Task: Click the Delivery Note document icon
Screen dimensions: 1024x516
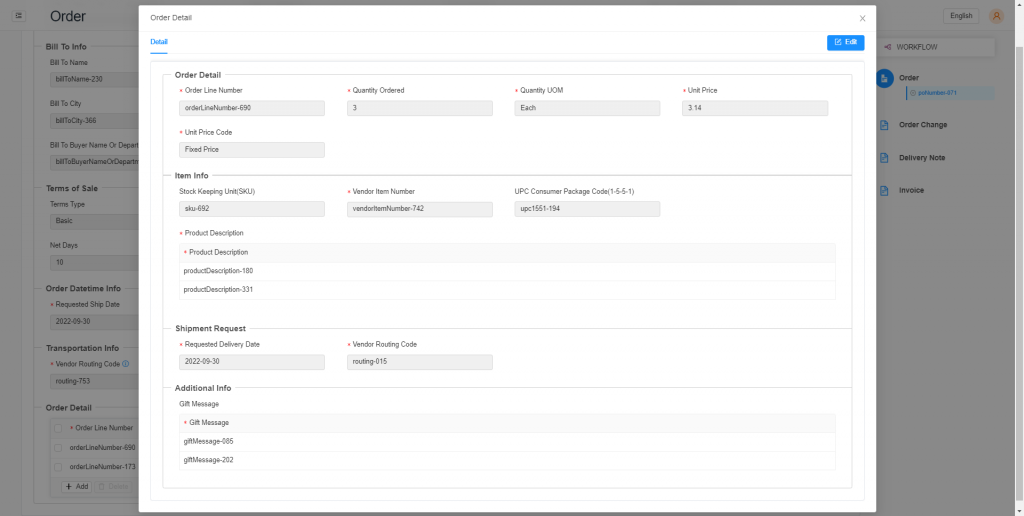Action: [x=884, y=158]
